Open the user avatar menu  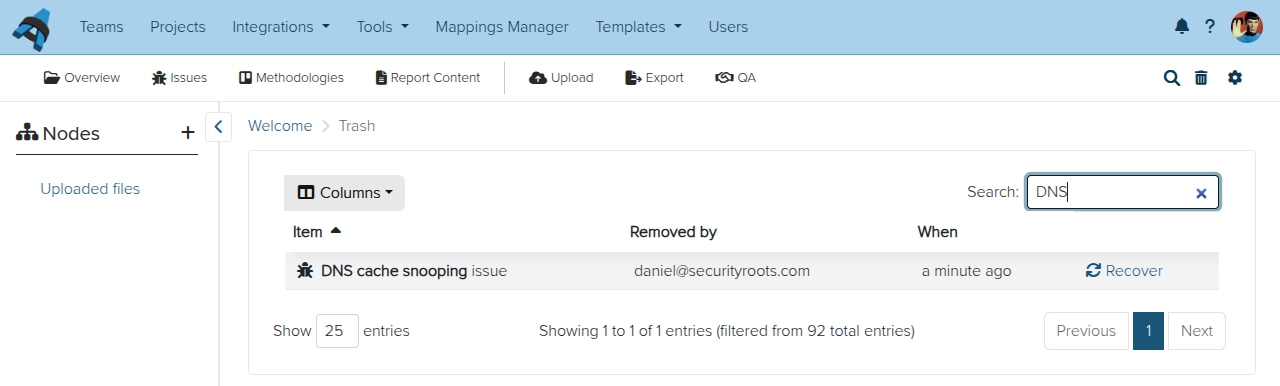pyautogui.click(x=1246, y=27)
